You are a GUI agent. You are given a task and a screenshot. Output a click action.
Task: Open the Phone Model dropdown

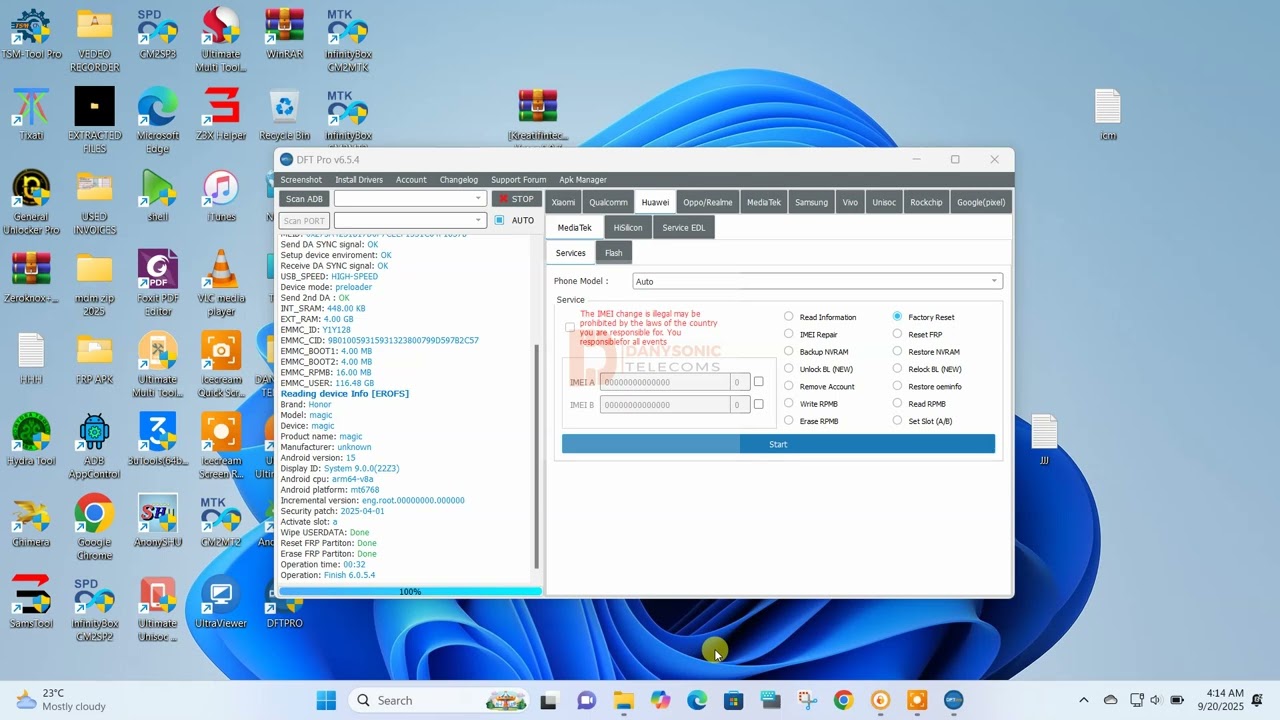(816, 281)
